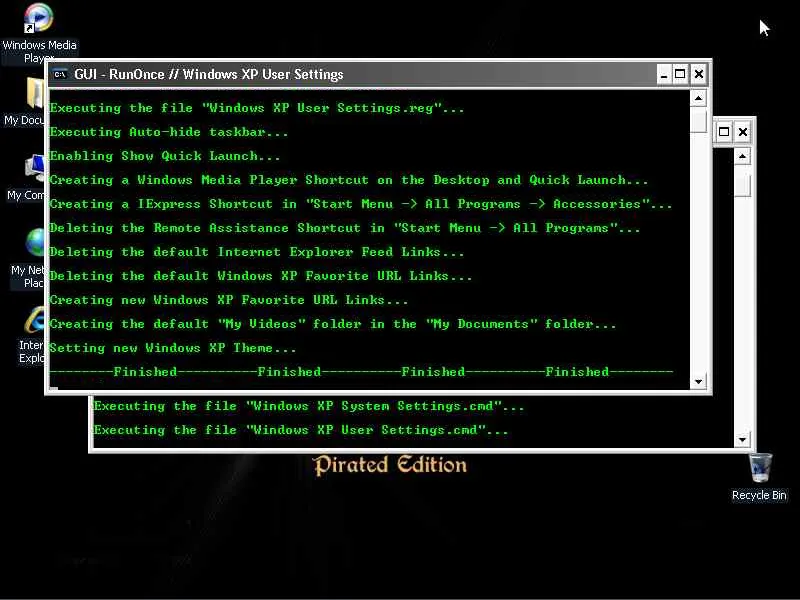Click the line 'Enabling Show Quick Launch...'
The width and height of the screenshot is (800, 600).
coord(165,156)
